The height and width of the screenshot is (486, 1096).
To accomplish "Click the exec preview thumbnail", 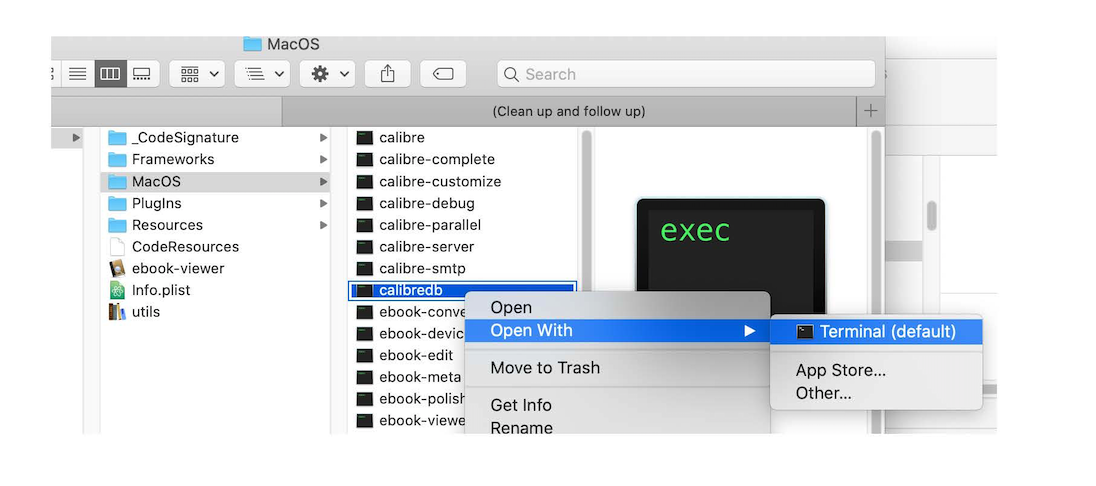I will point(730,255).
